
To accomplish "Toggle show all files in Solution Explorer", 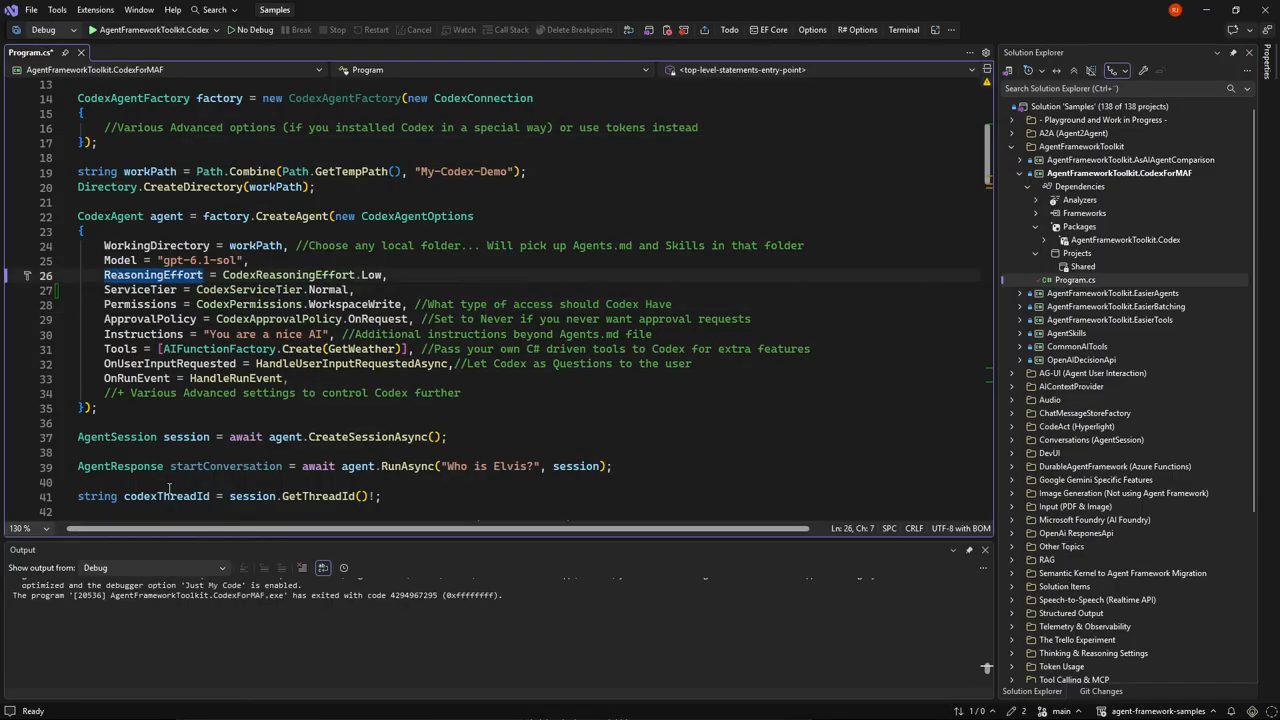I will 1091,70.
